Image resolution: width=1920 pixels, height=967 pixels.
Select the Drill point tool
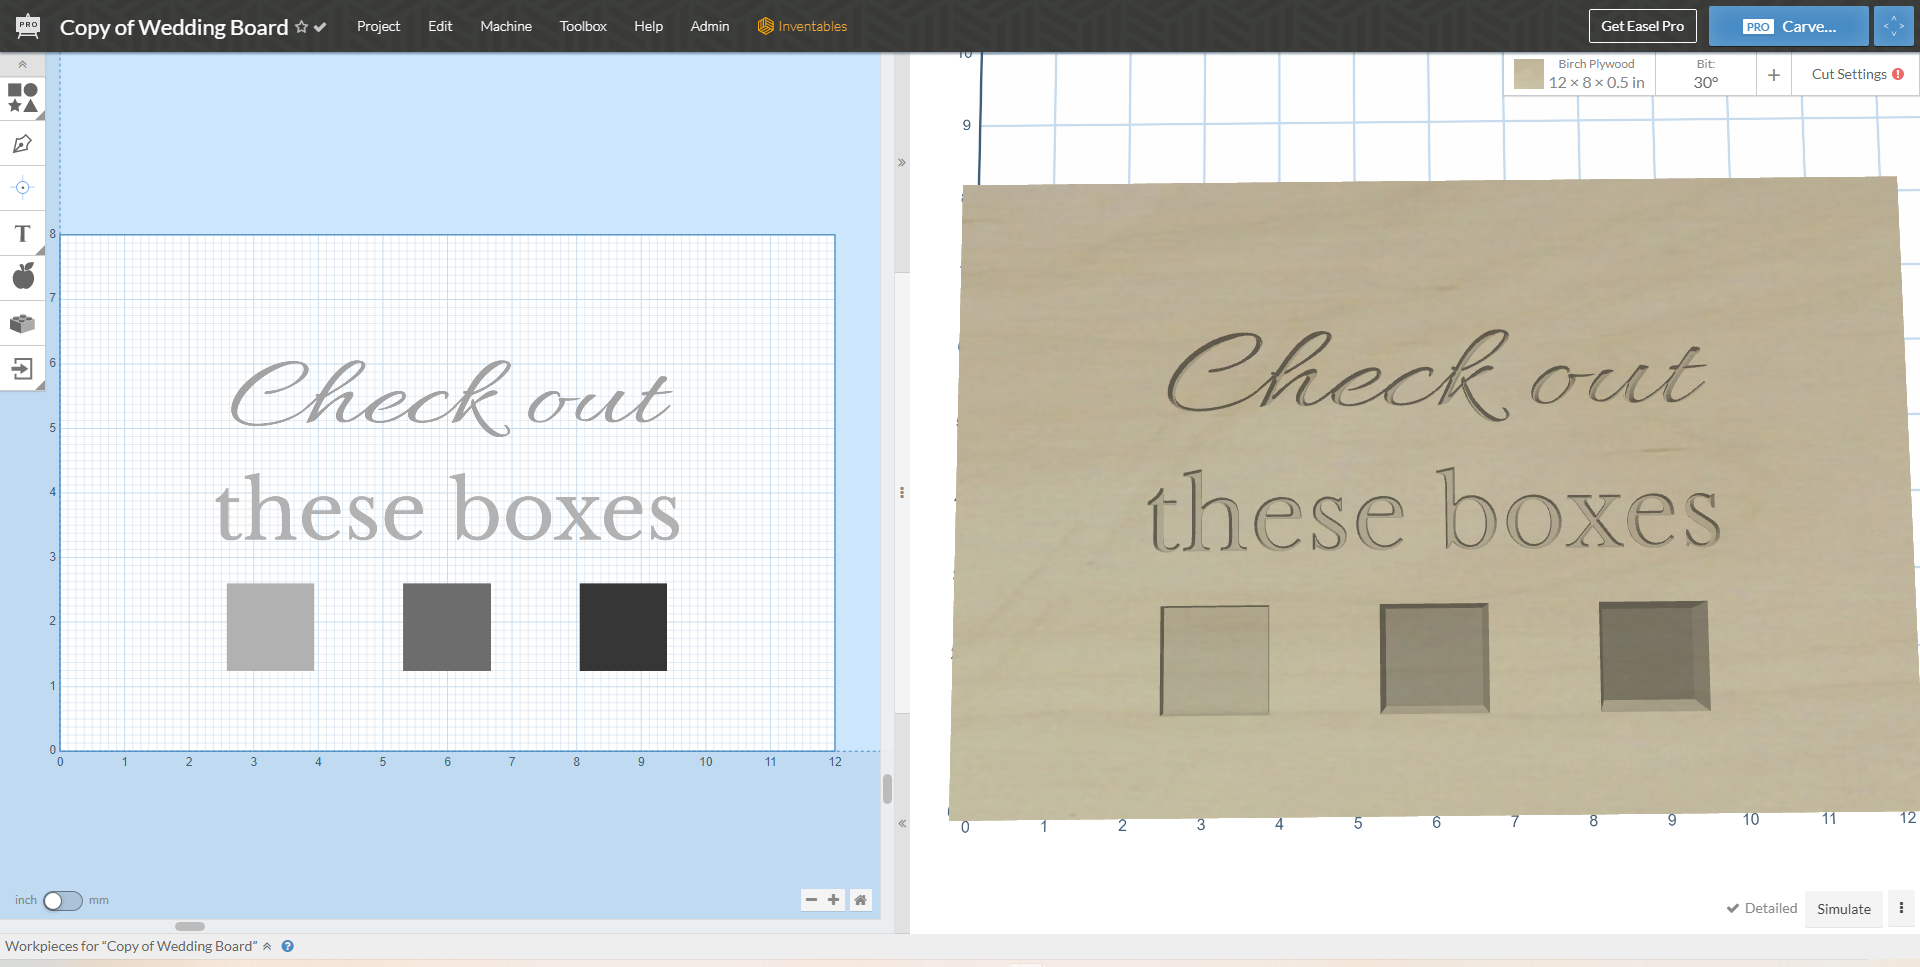[x=22, y=188]
